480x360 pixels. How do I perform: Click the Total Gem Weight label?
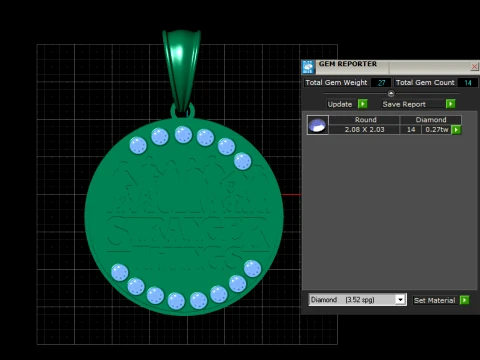pyautogui.click(x=336, y=82)
